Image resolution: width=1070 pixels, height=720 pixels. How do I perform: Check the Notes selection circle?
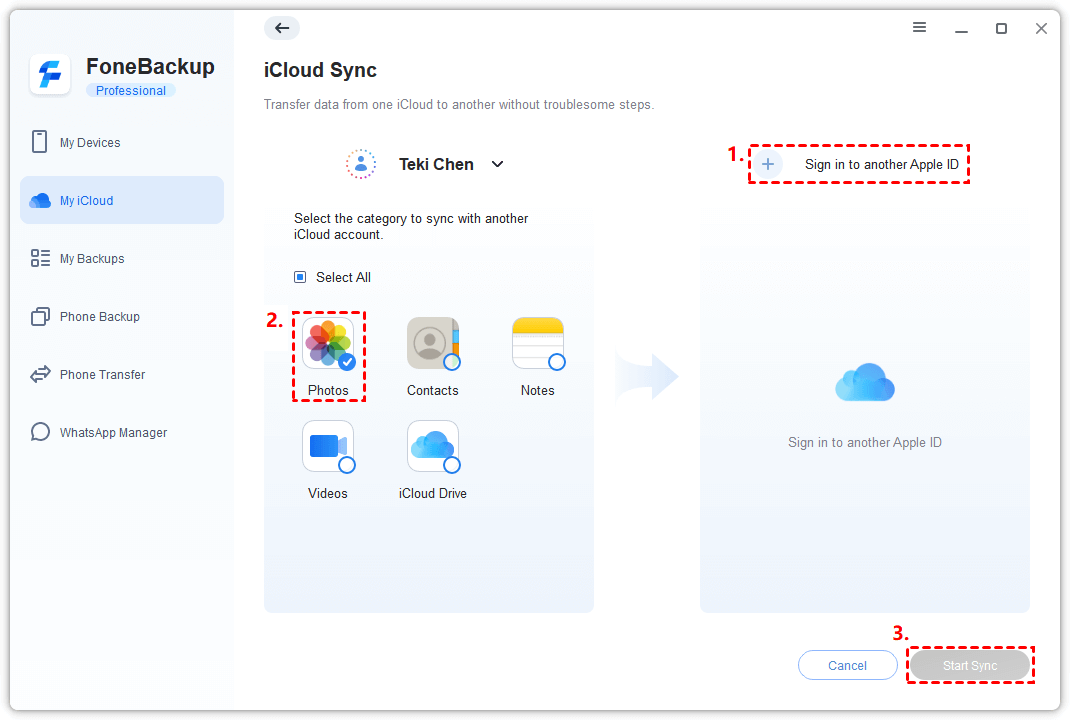tap(557, 362)
